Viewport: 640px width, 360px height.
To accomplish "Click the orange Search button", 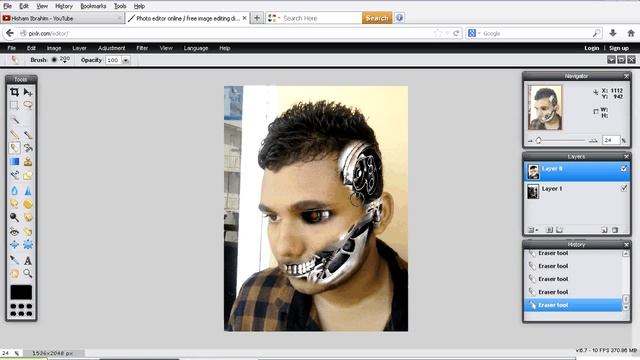I will tap(377, 18).
